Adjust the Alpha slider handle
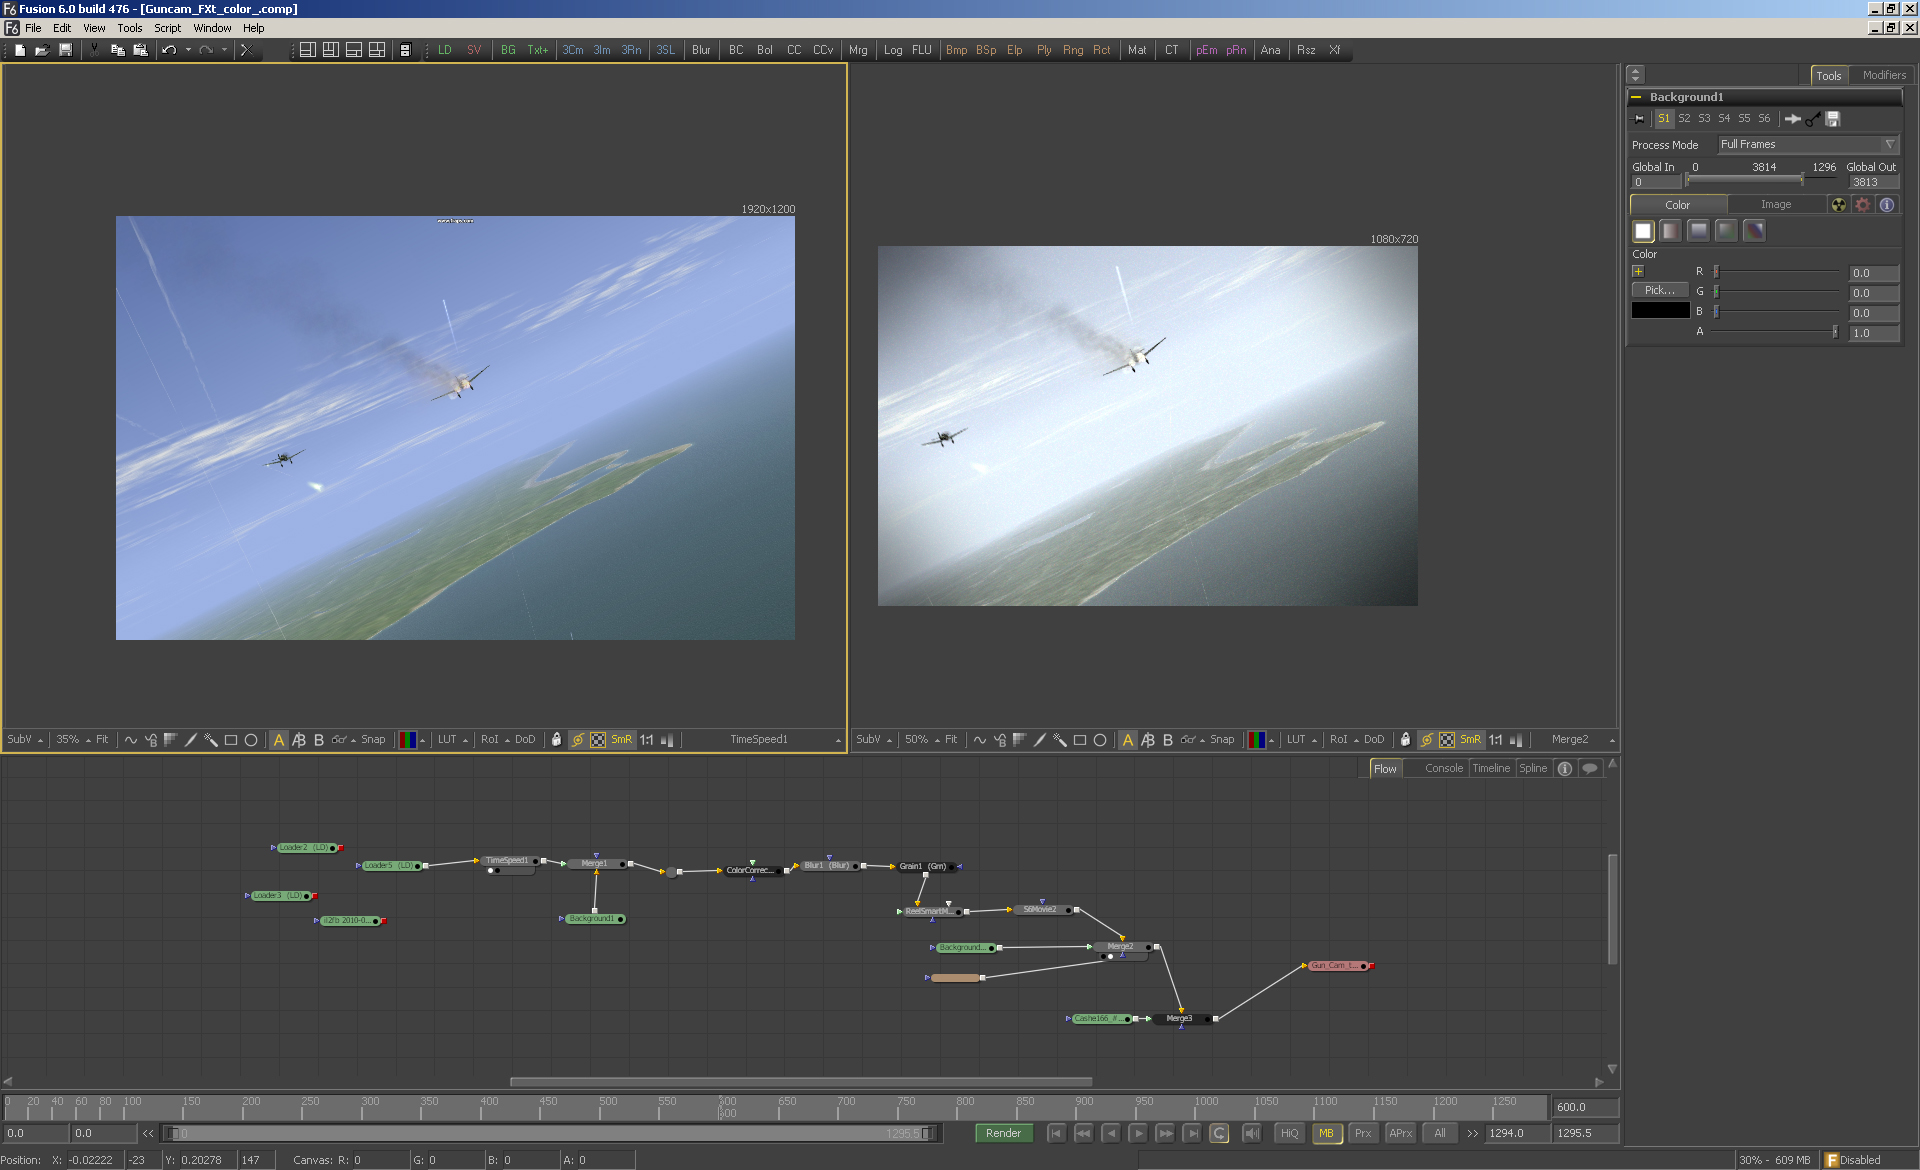The height and width of the screenshot is (1170, 1920). (1834, 332)
